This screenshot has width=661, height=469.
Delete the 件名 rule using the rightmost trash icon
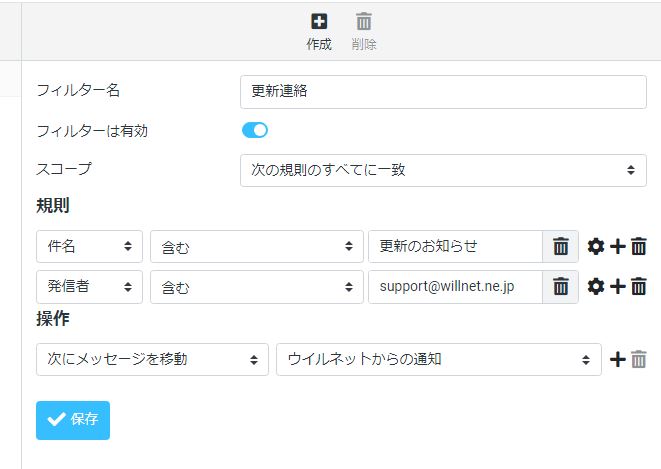click(x=639, y=246)
